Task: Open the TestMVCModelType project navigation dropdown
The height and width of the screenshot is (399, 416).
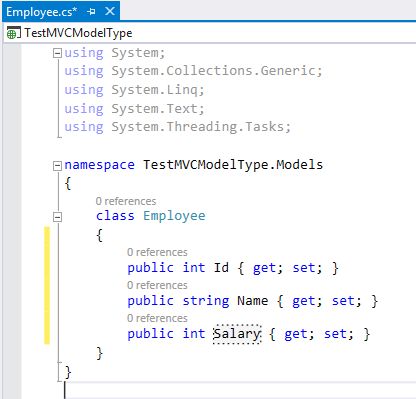Action: pos(210,33)
